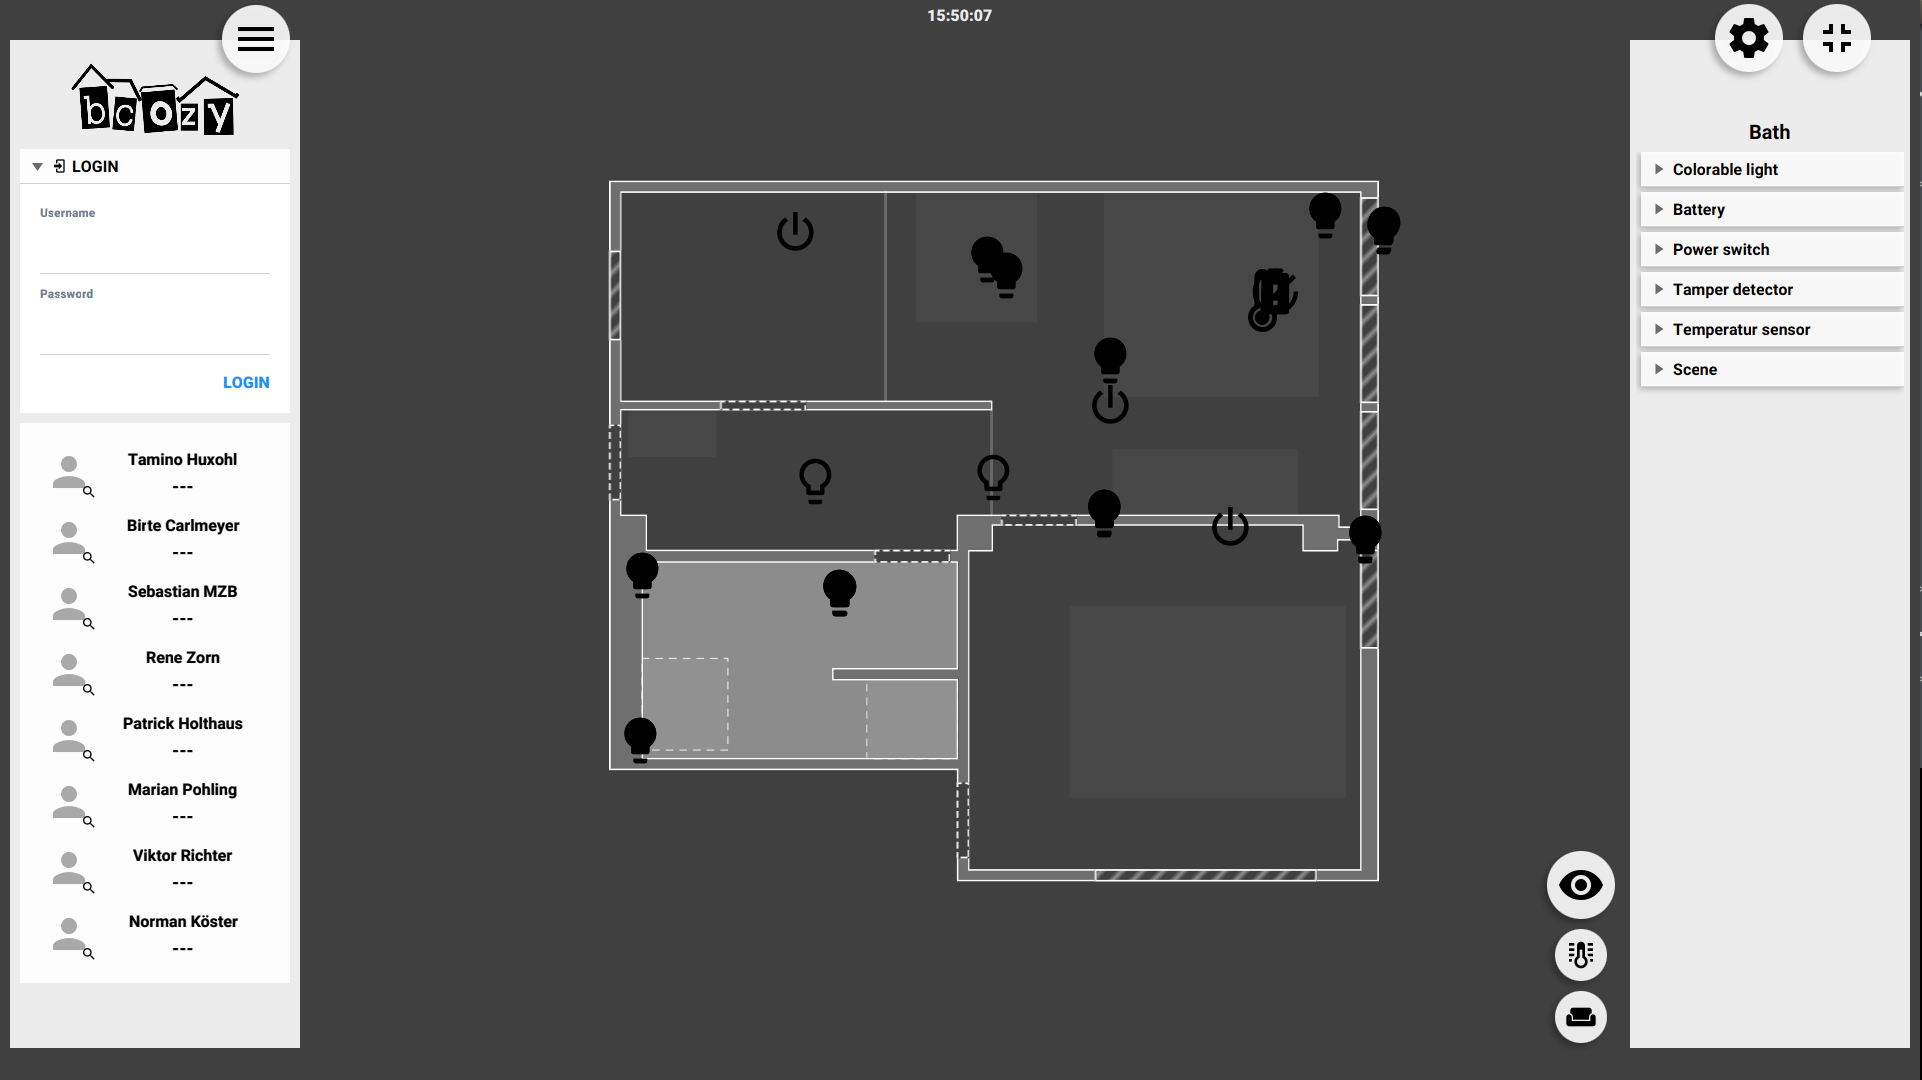Toggle visibility eye icon bottom right

click(x=1580, y=885)
